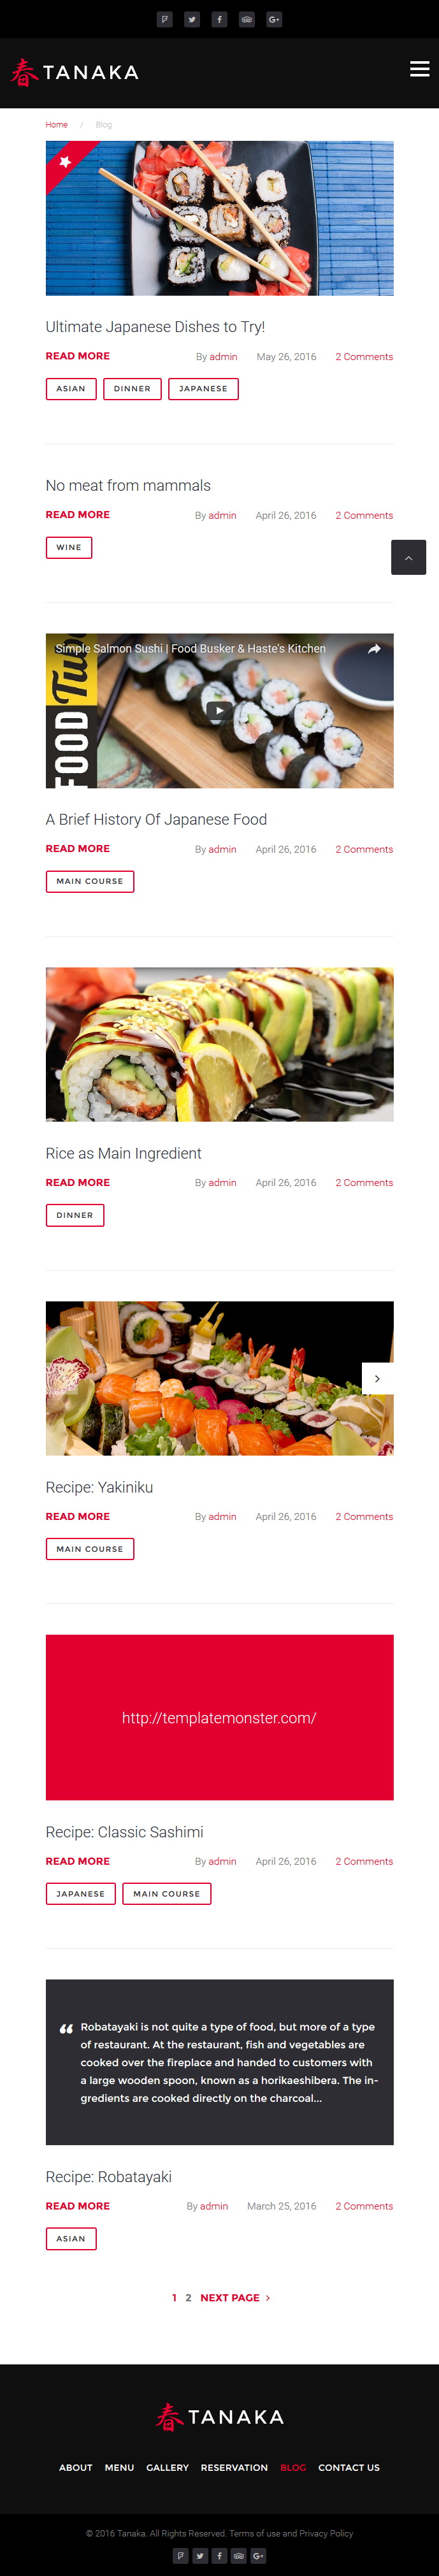
Task: Open RESERVATION in the footer menu
Action: 234,2467
